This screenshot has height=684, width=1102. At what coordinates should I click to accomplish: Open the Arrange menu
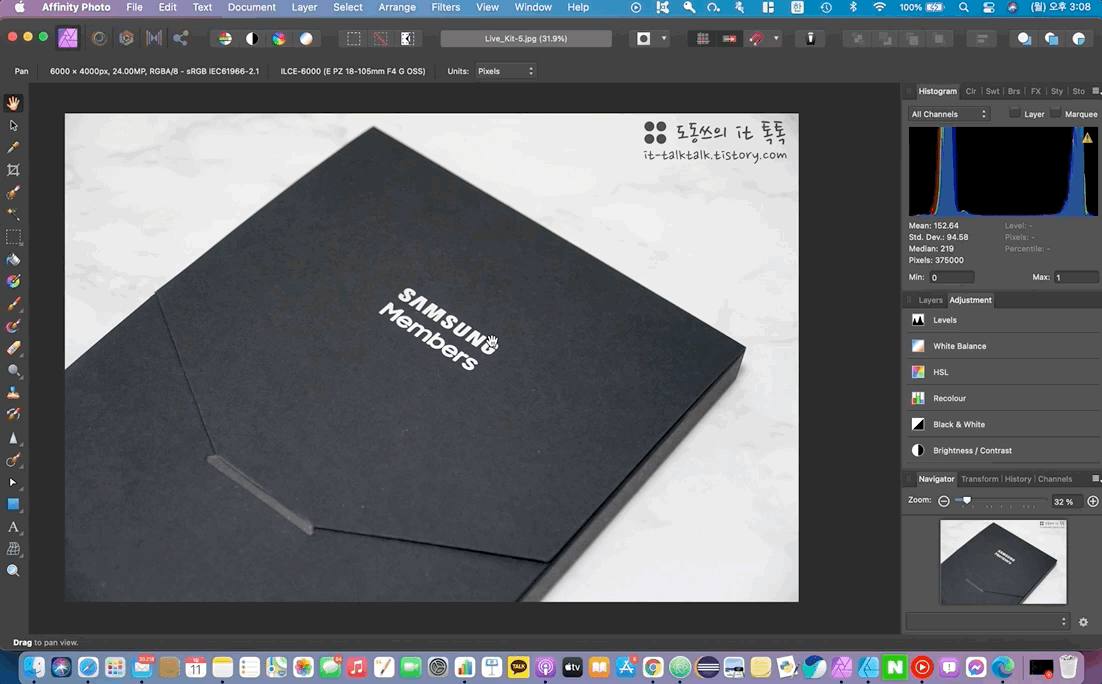(397, 7)
